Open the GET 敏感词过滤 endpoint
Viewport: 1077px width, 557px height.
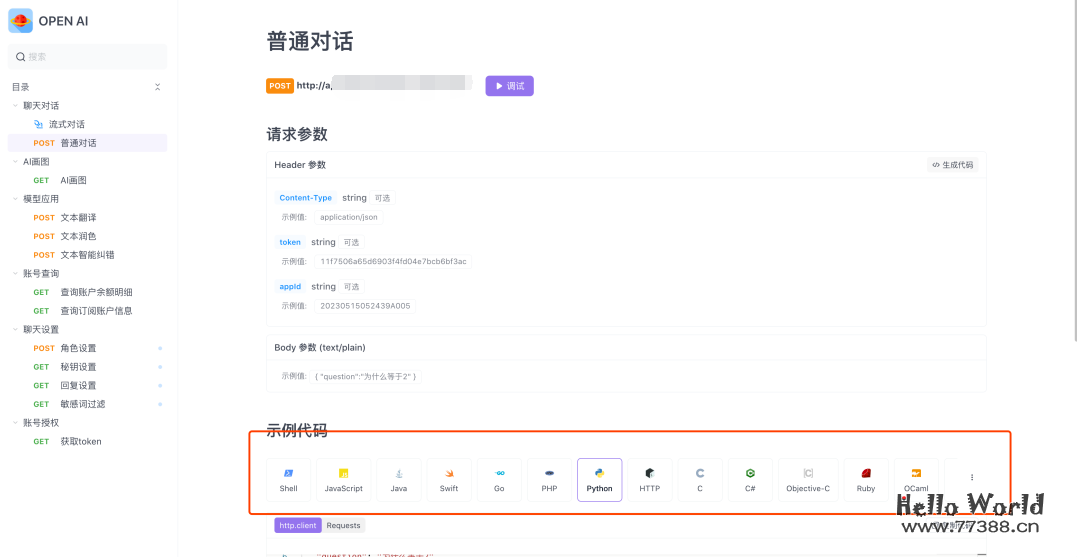[87, 404]
